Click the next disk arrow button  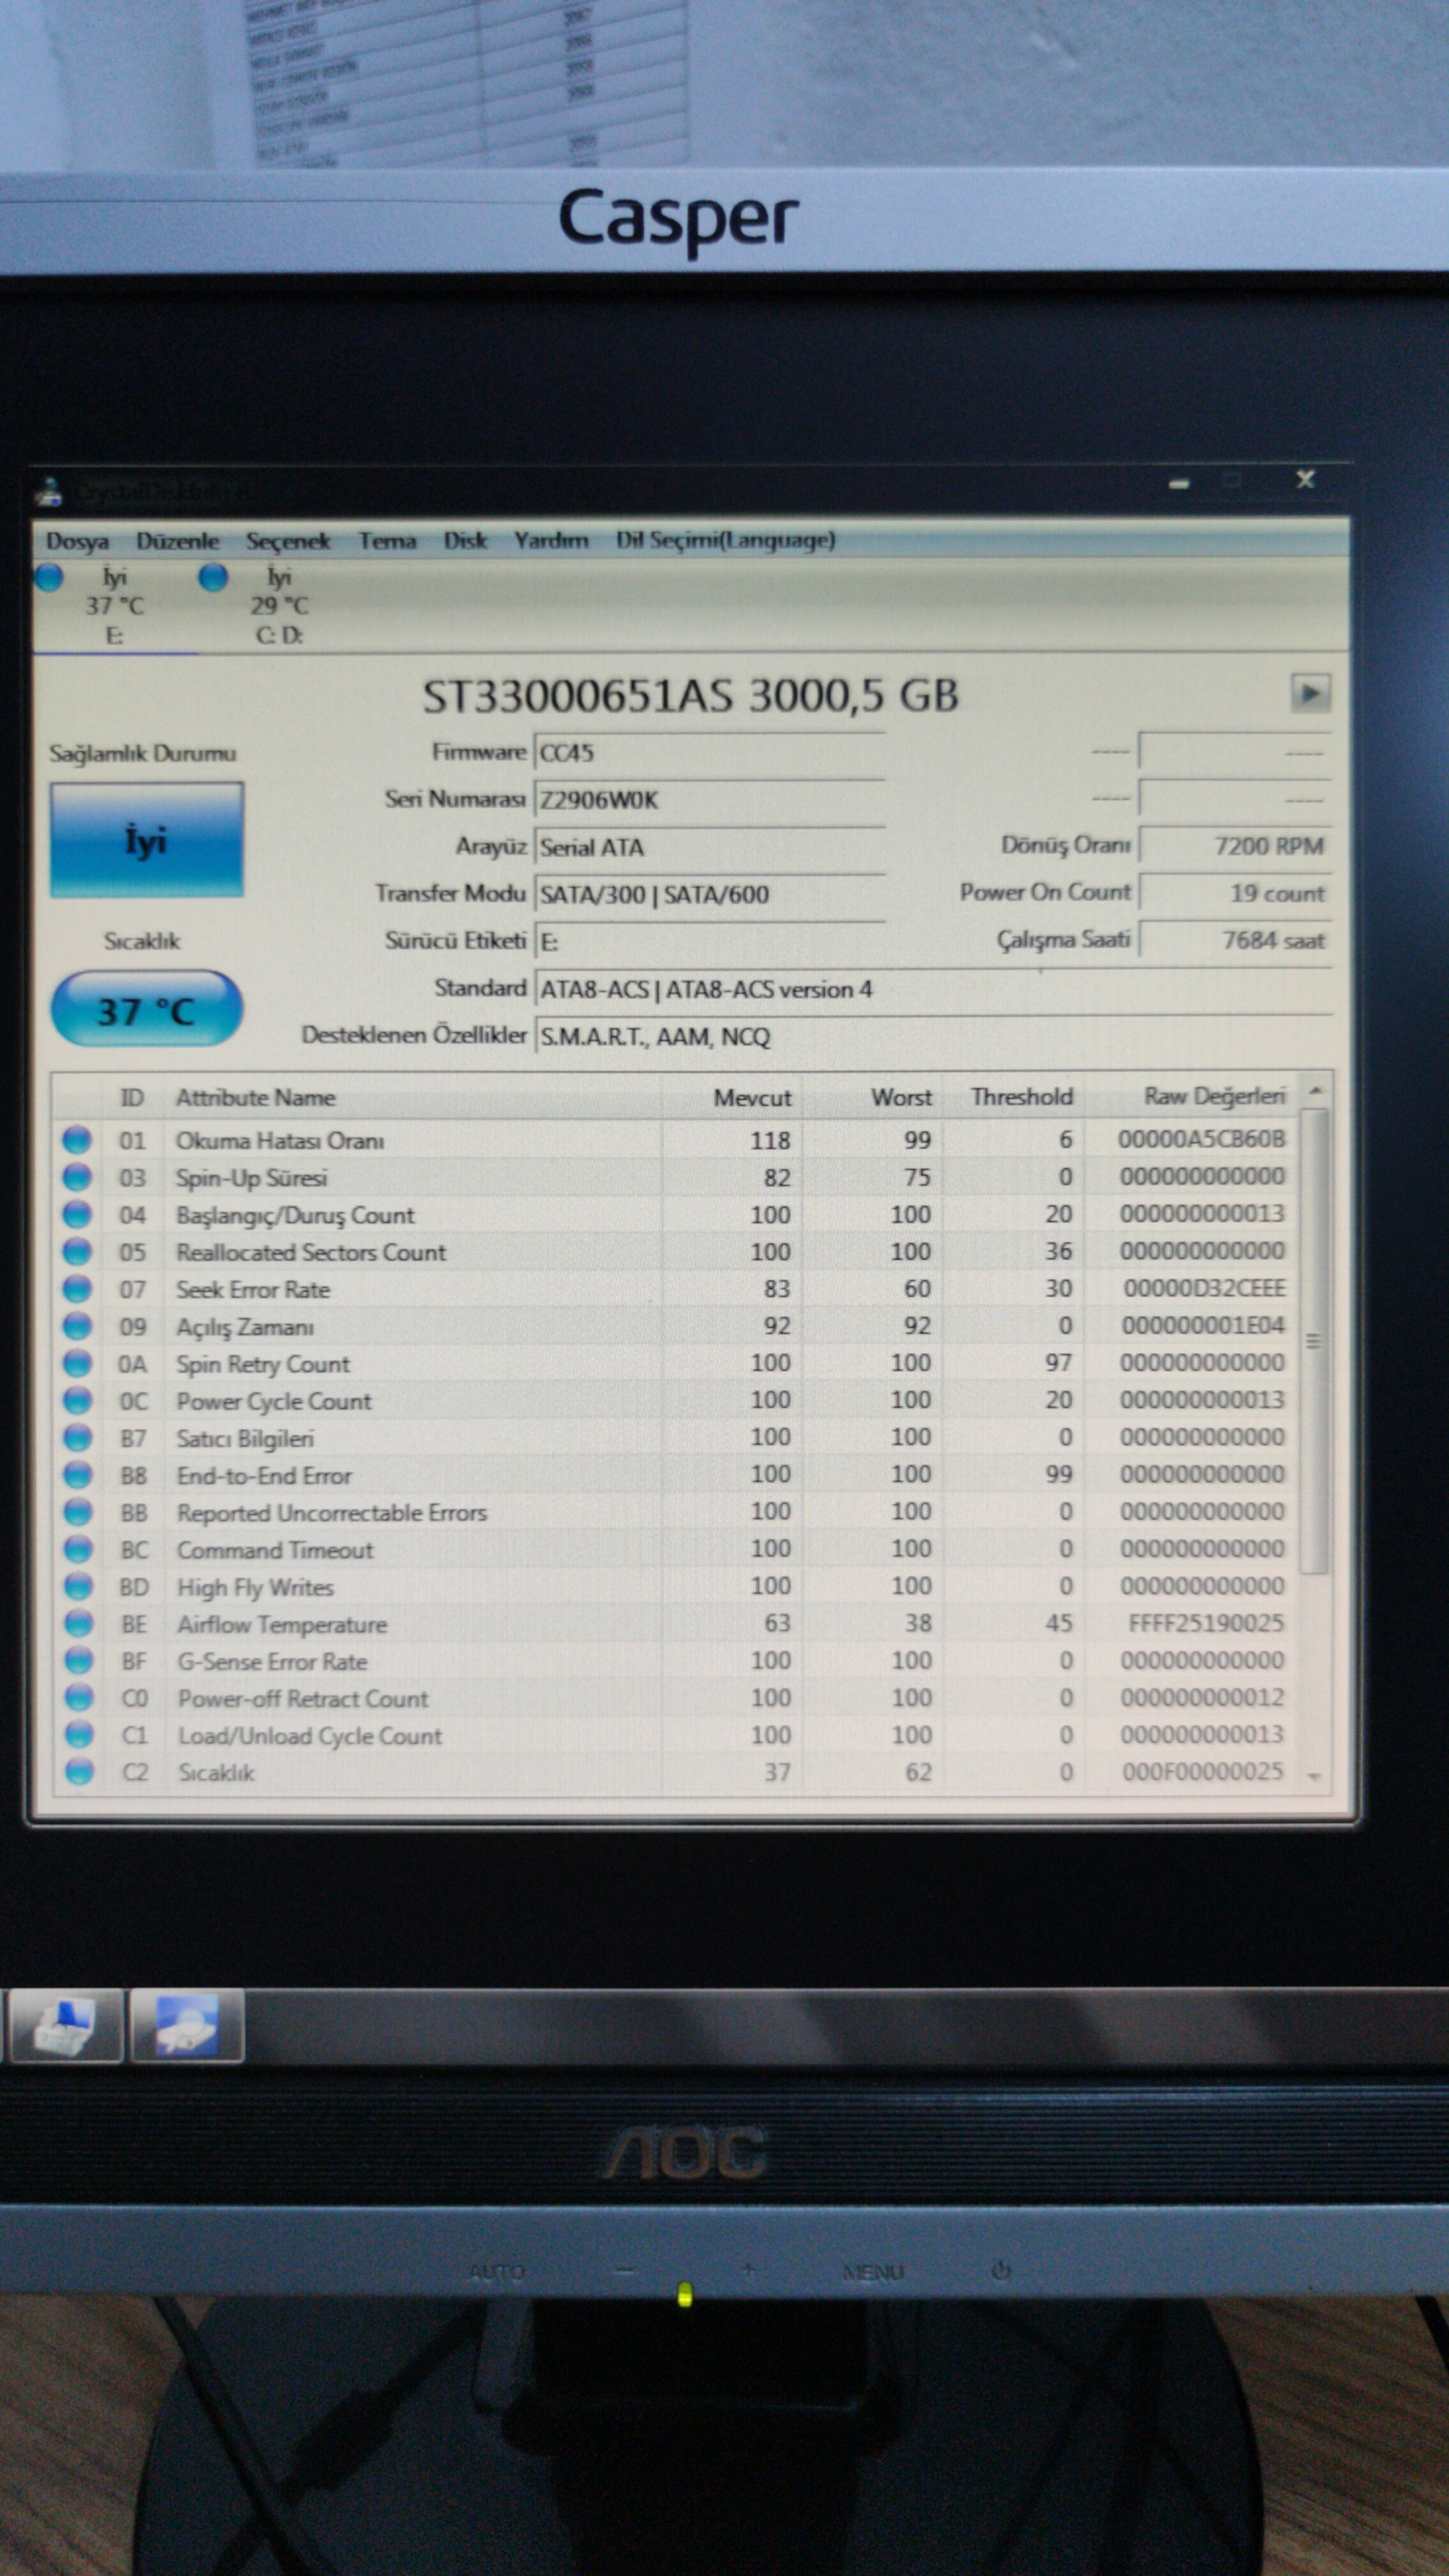1310,692
